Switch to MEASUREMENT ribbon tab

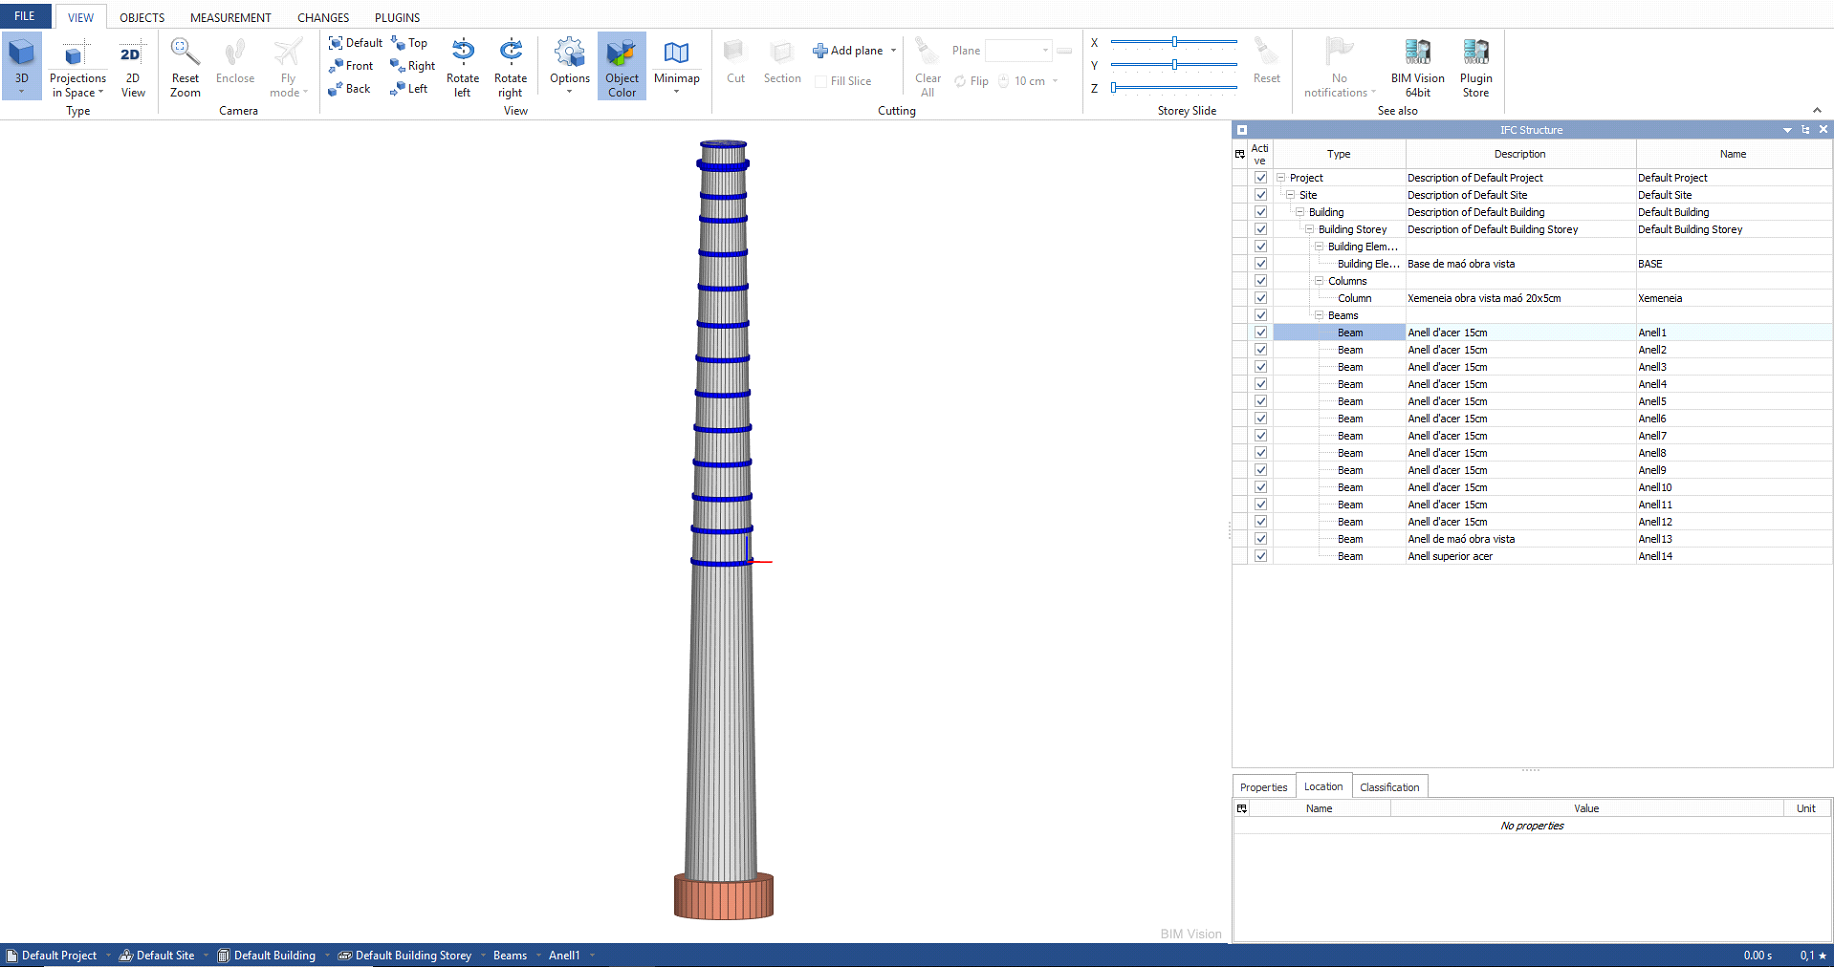(x=230, y=18)
